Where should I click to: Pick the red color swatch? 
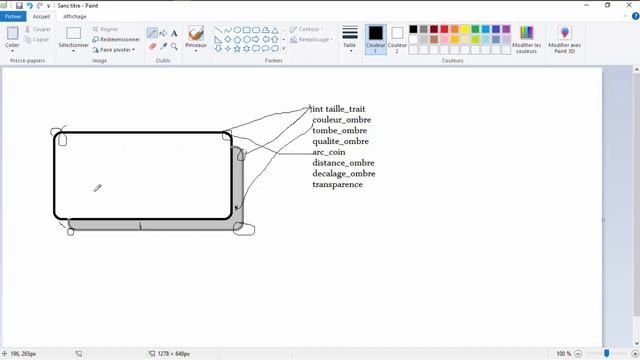444,29
